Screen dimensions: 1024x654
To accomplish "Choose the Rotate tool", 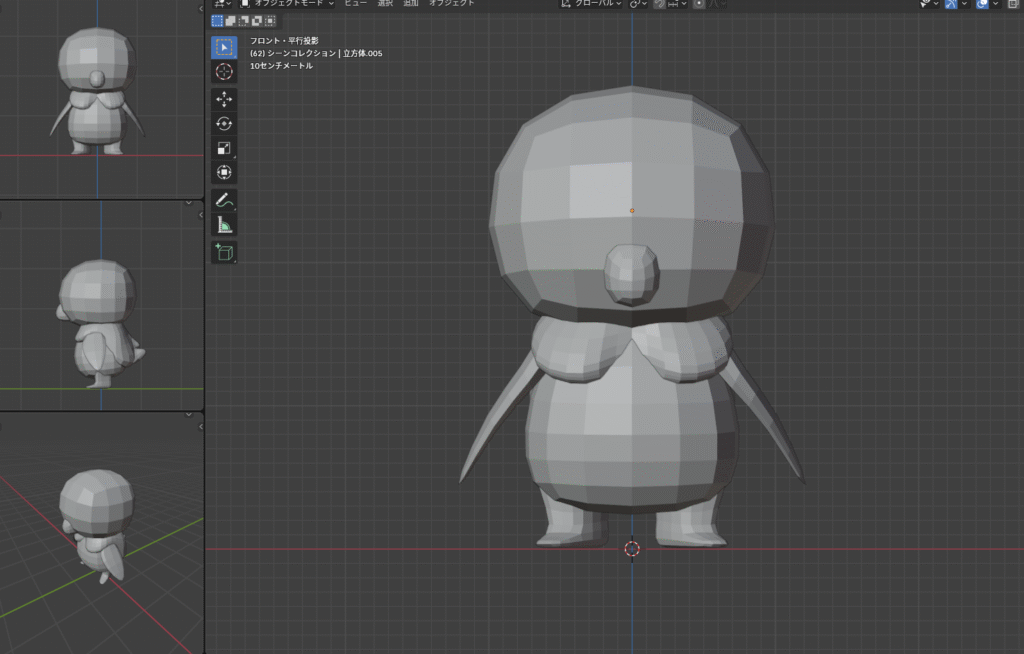I will click(x=224, y=124).
